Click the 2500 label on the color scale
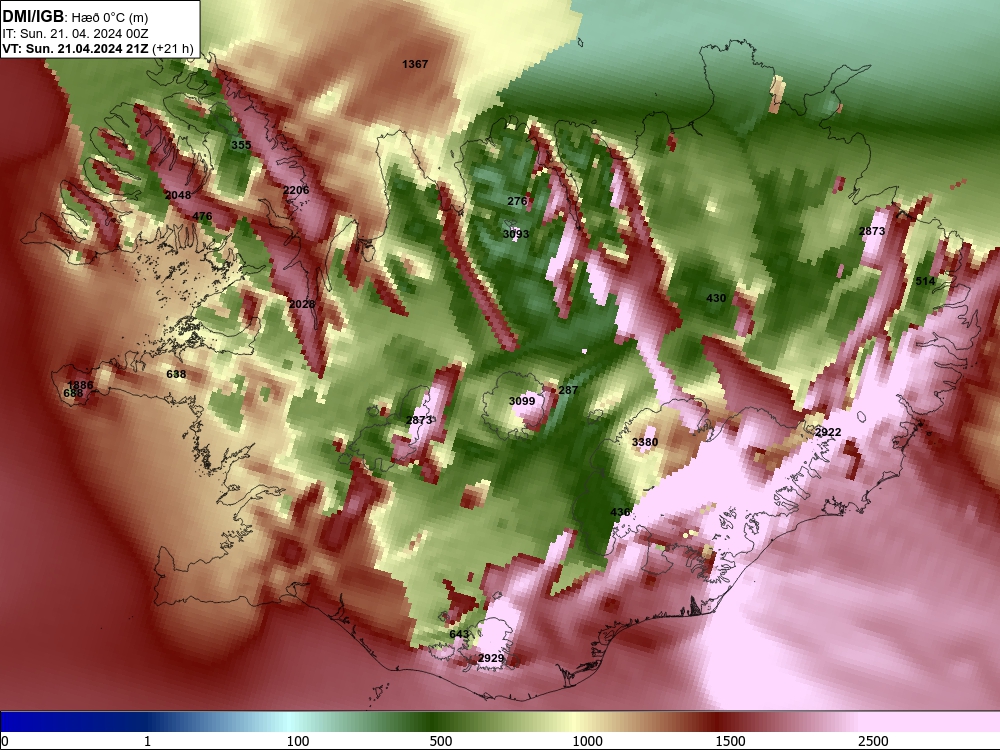 [x=873, y=741]
